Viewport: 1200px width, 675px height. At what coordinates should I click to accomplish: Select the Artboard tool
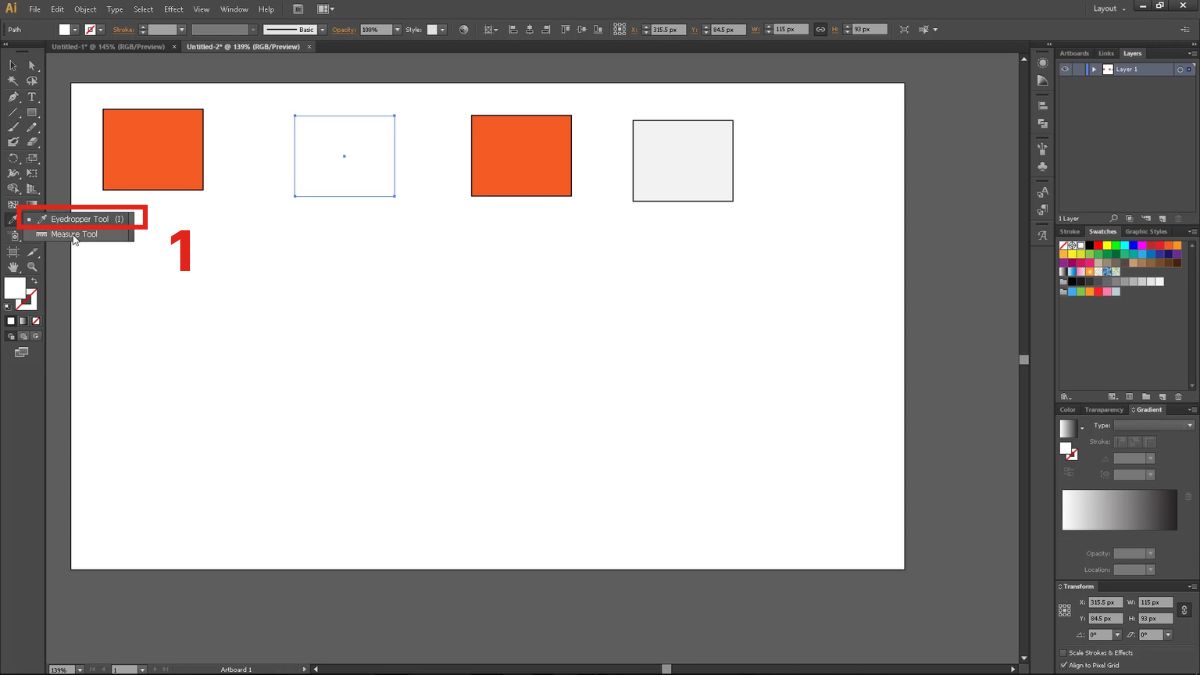click(13, 252)
